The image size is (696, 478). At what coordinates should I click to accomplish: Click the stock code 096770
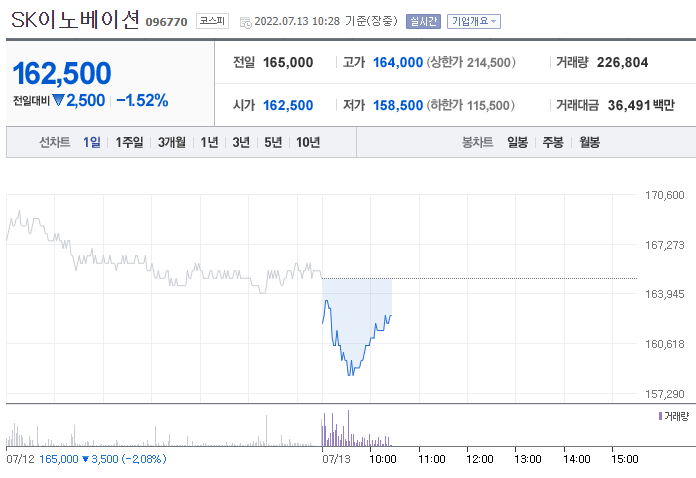coord(166,22)
